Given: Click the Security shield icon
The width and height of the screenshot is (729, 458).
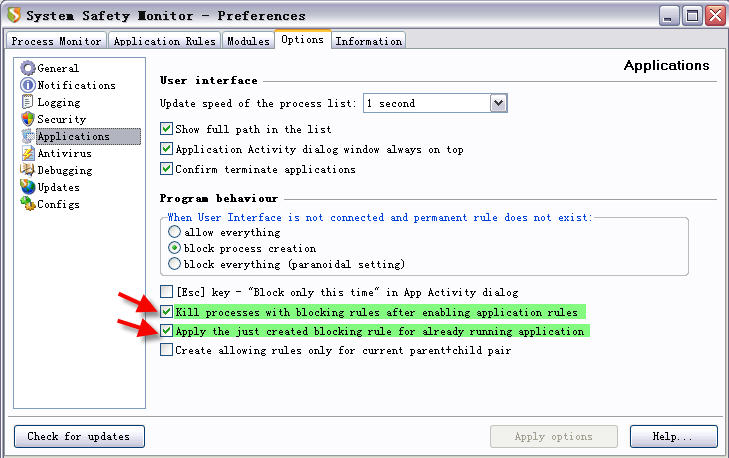Looking at the screenshot, I should (28, 119).
